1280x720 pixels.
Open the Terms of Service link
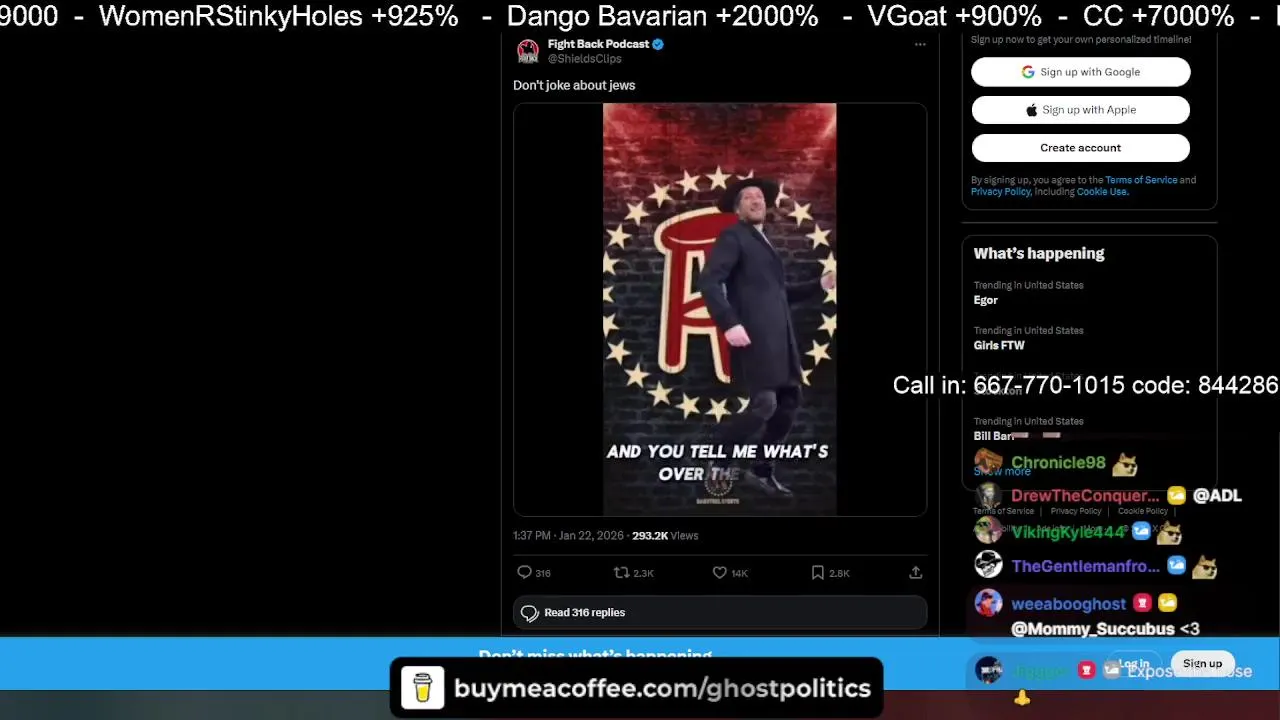tap(1141, 180)
